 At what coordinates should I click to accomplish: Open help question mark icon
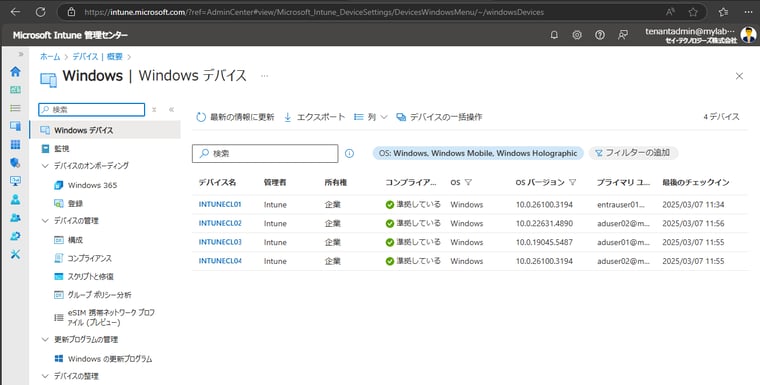(x=600, y=35)
